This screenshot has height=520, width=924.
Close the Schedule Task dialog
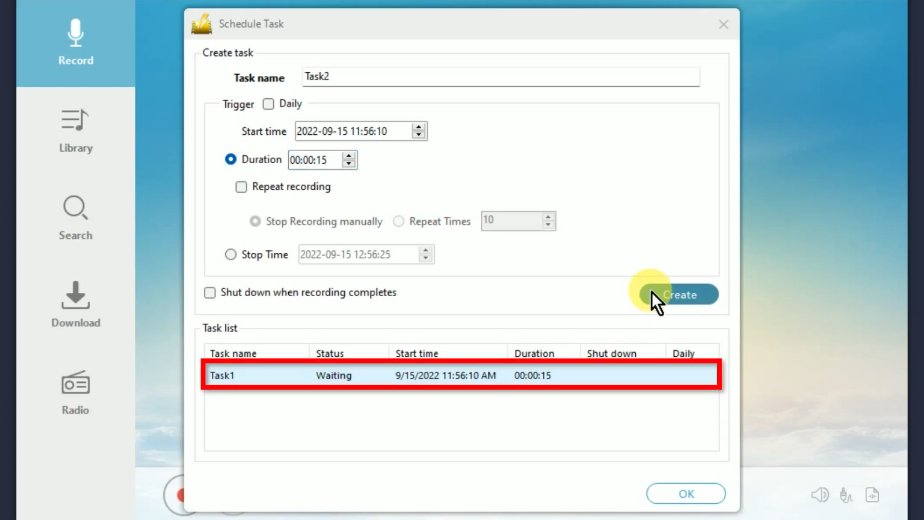click(x=723, y=24)
